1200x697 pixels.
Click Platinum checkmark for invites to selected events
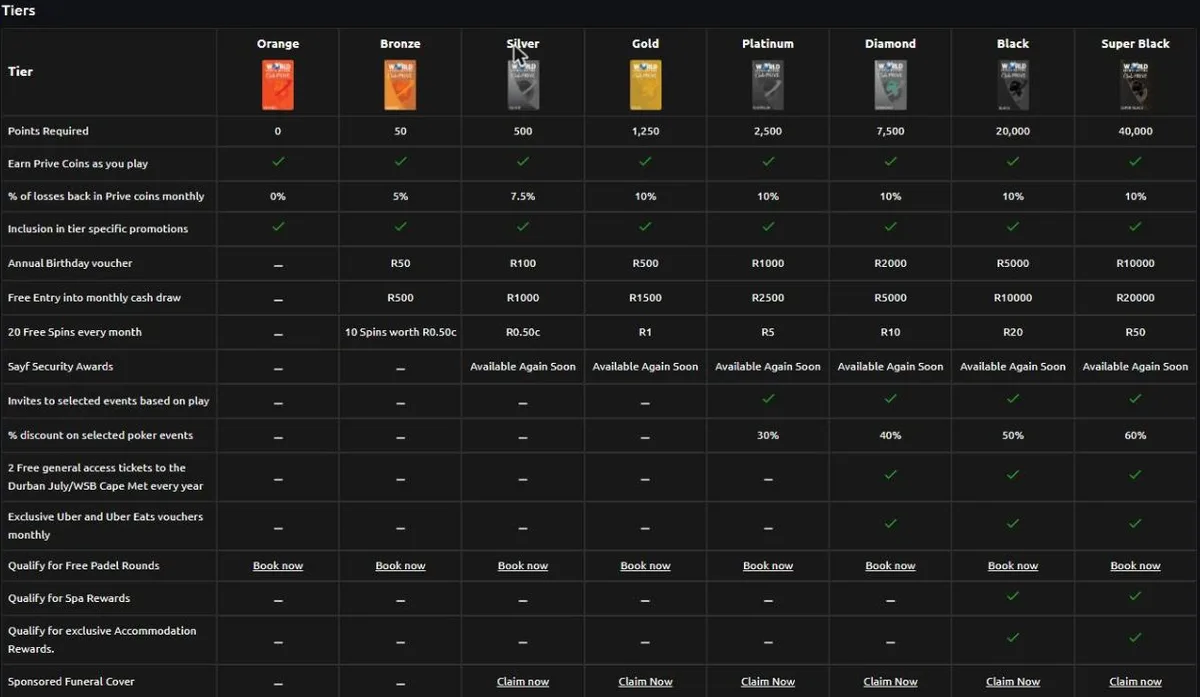[768, 398]
